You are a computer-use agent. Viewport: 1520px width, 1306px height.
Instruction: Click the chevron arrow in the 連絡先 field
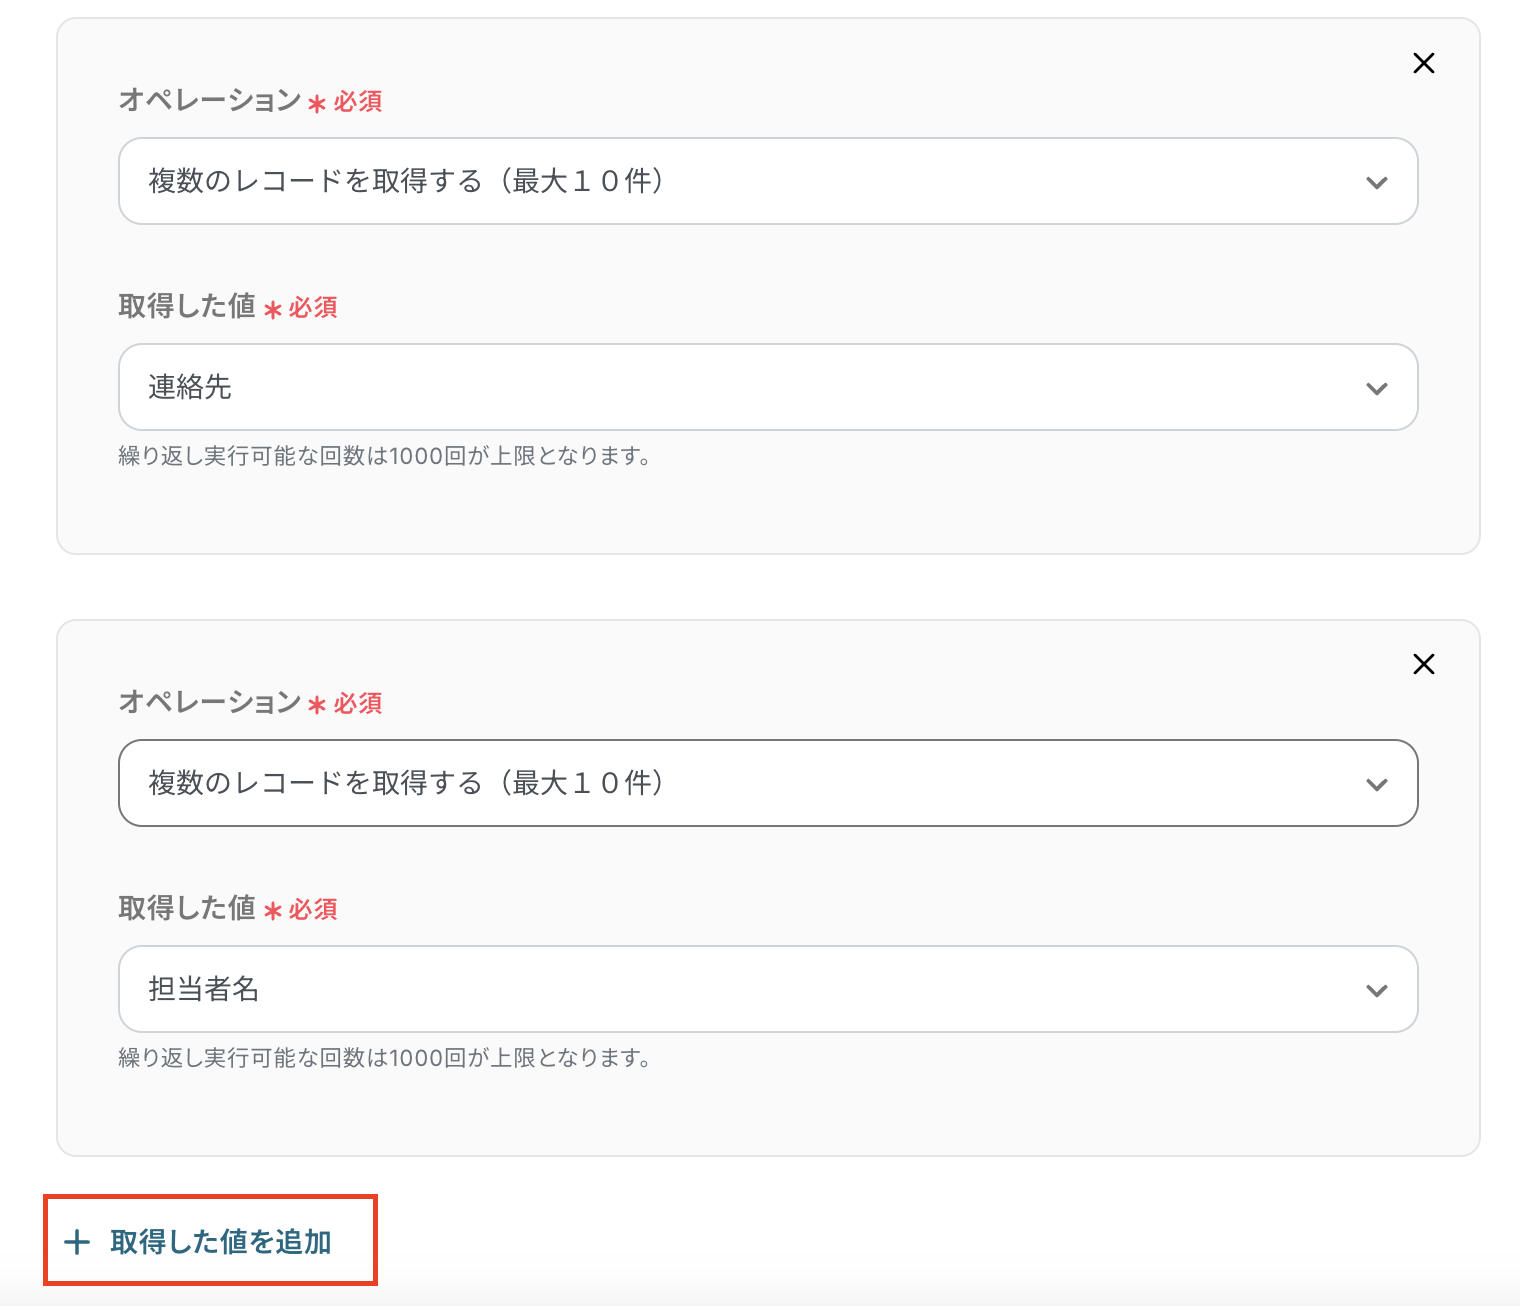tap(1376, 388)
